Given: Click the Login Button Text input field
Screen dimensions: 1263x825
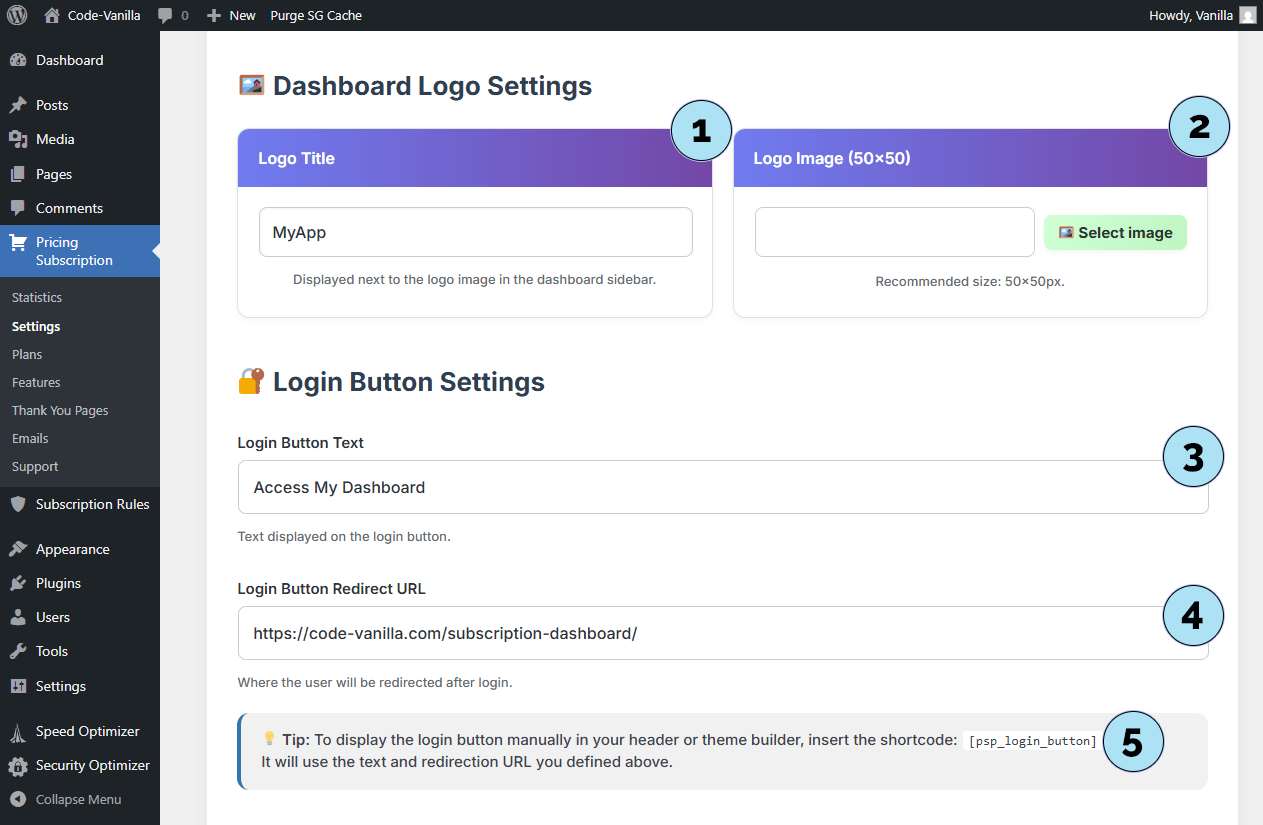Looking at the screenshot, I should [x=700, y=487].
